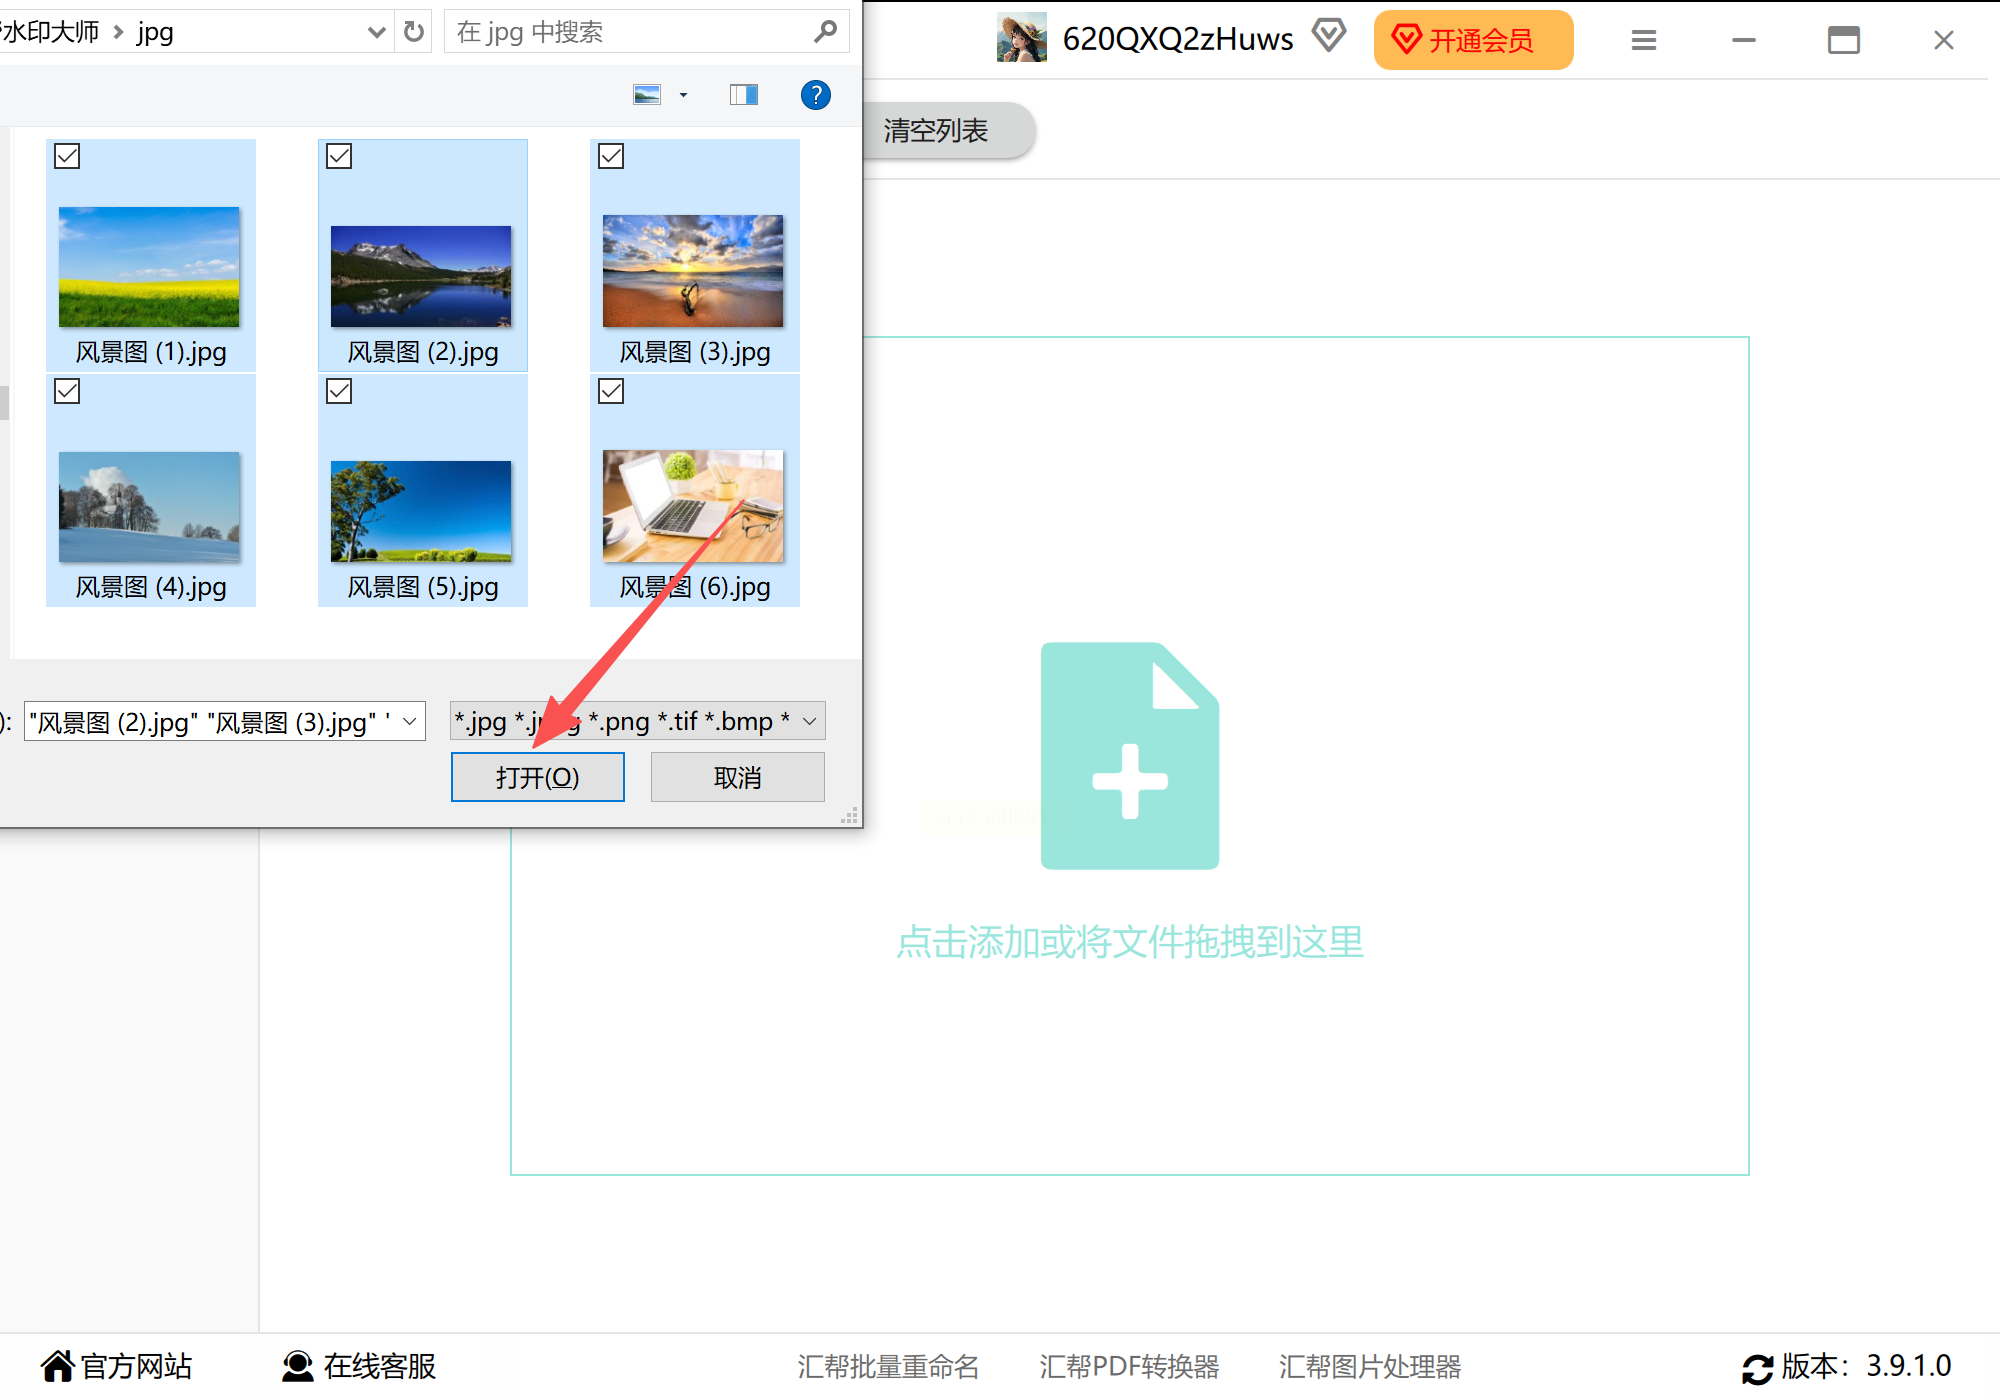Click the VIP diamond badge icon
The image size is (2000, 1400).
point(1329,37)
